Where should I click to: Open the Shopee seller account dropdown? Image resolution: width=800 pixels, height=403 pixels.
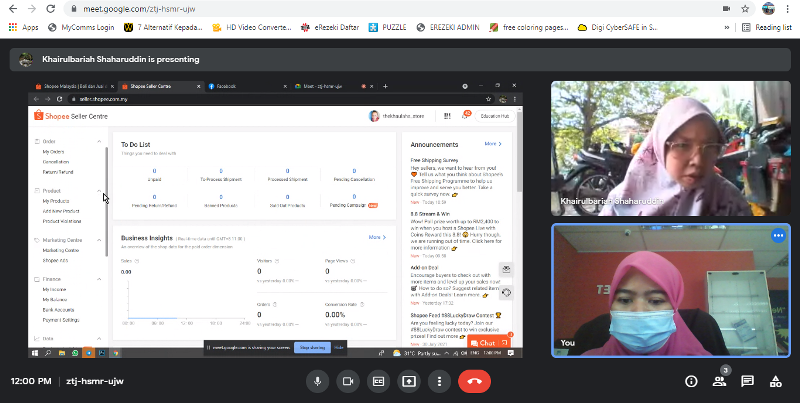[396, 116]
